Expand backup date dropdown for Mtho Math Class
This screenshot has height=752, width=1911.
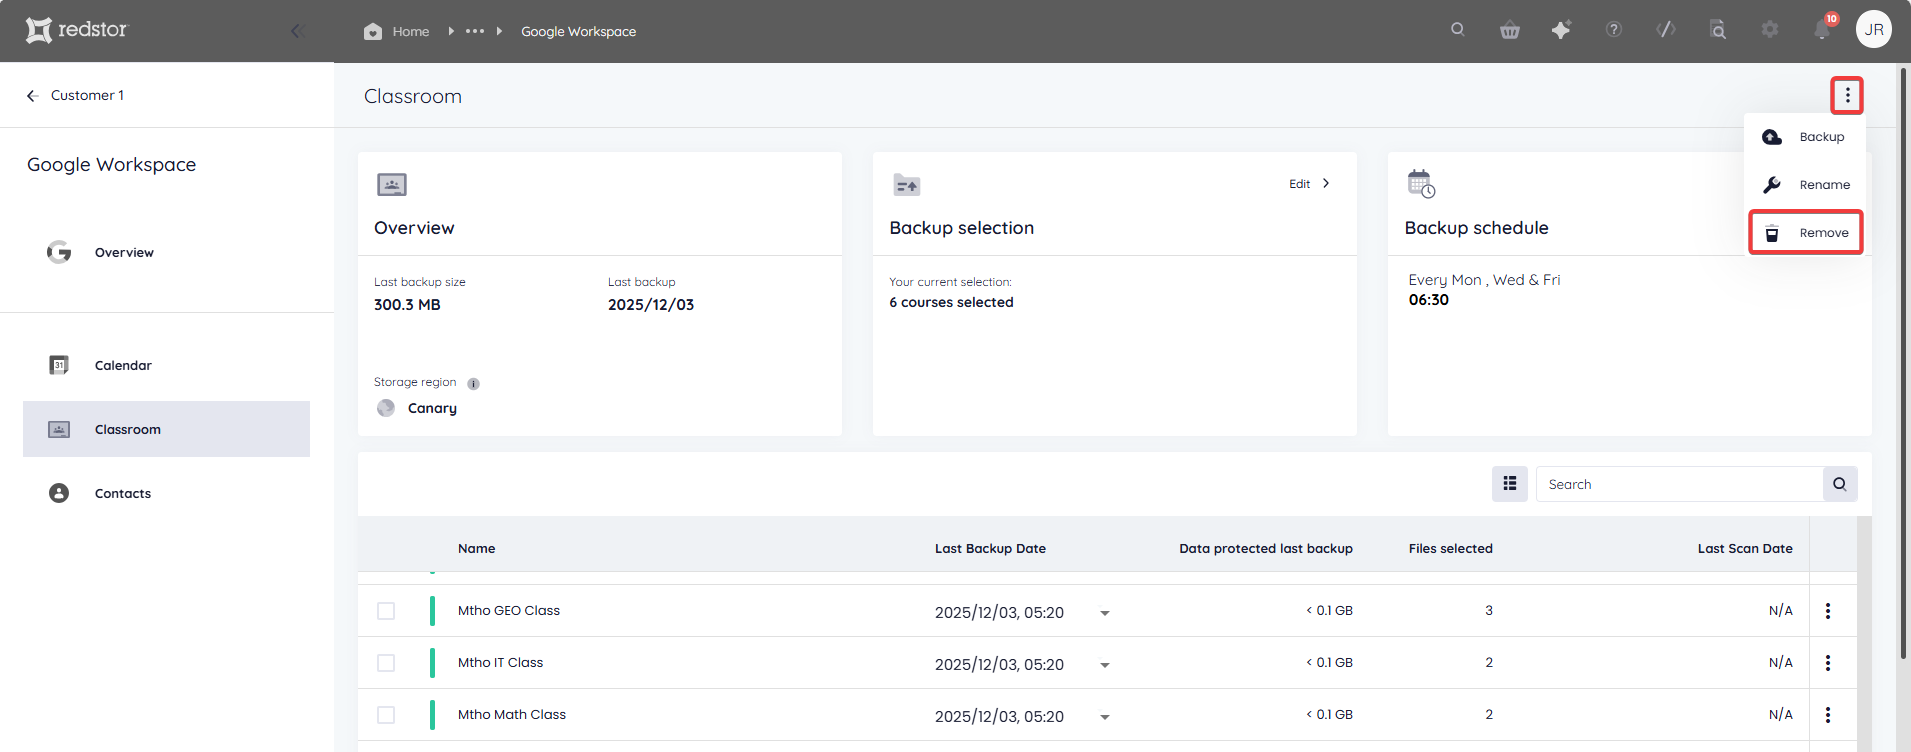pos(1105,717)
